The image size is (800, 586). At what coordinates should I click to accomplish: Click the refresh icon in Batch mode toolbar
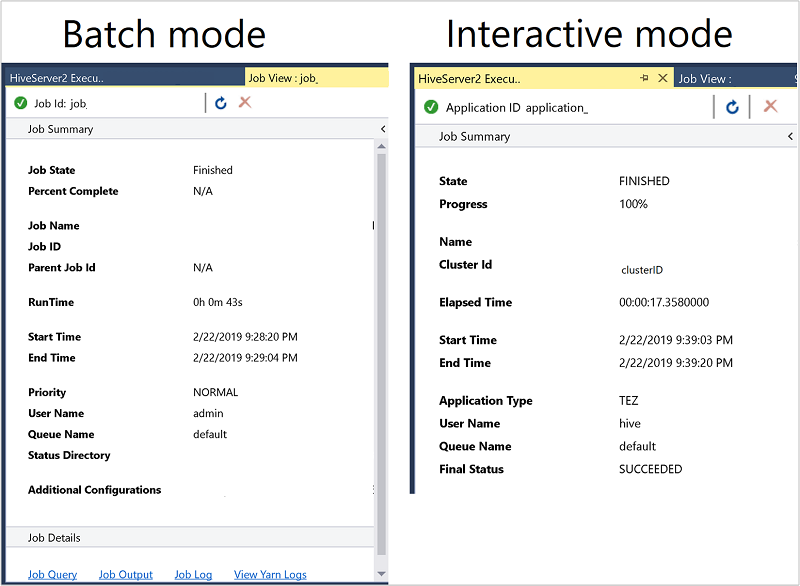(220, 101)
